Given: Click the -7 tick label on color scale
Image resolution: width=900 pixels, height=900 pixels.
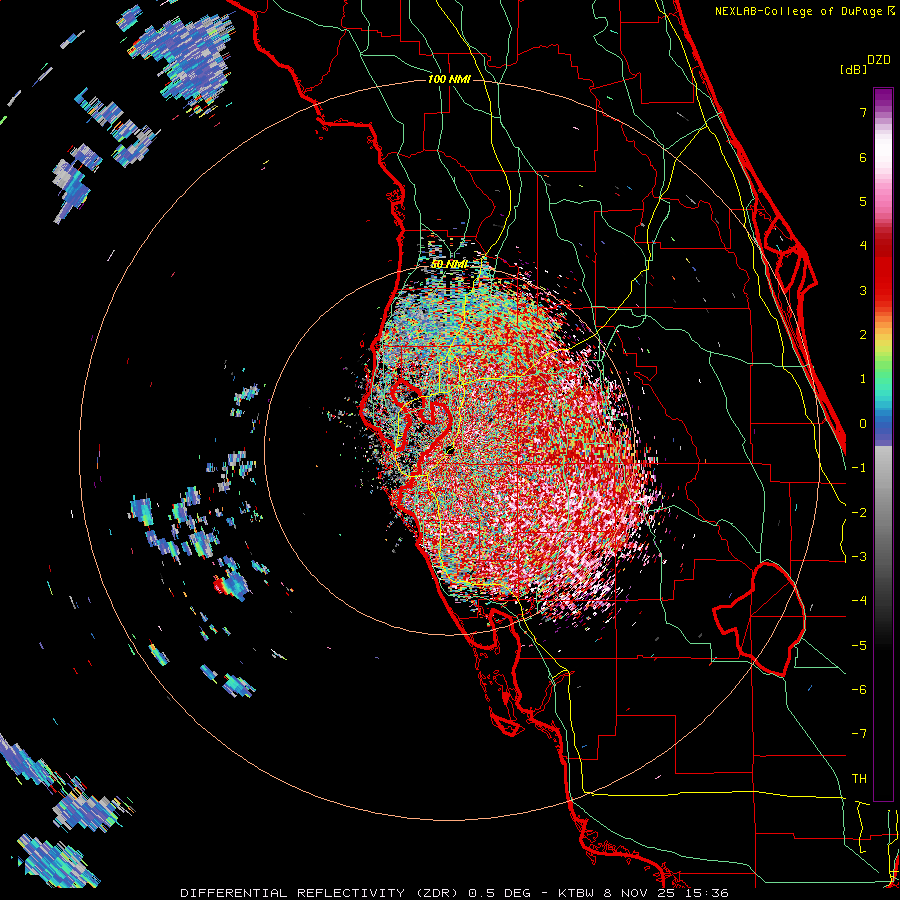Looking at the screenshot, I should point(859,734).
